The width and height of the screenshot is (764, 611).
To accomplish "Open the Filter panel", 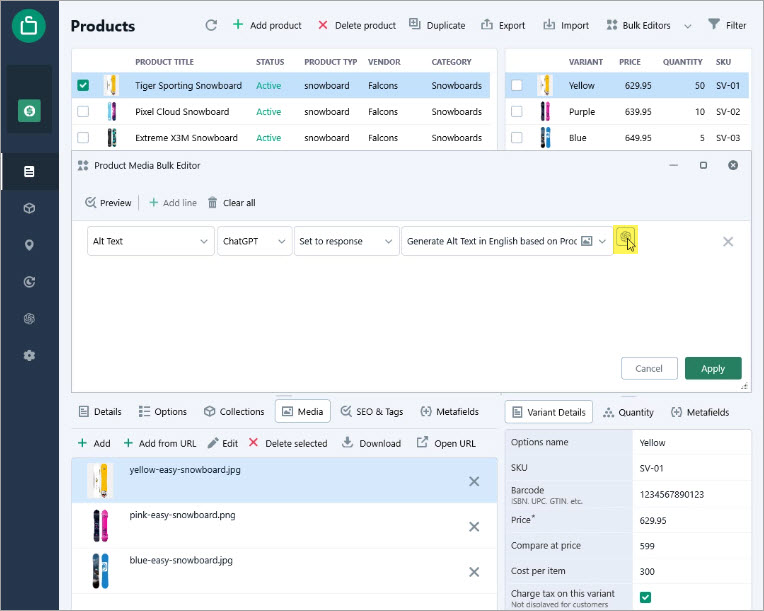I will 727,25.
